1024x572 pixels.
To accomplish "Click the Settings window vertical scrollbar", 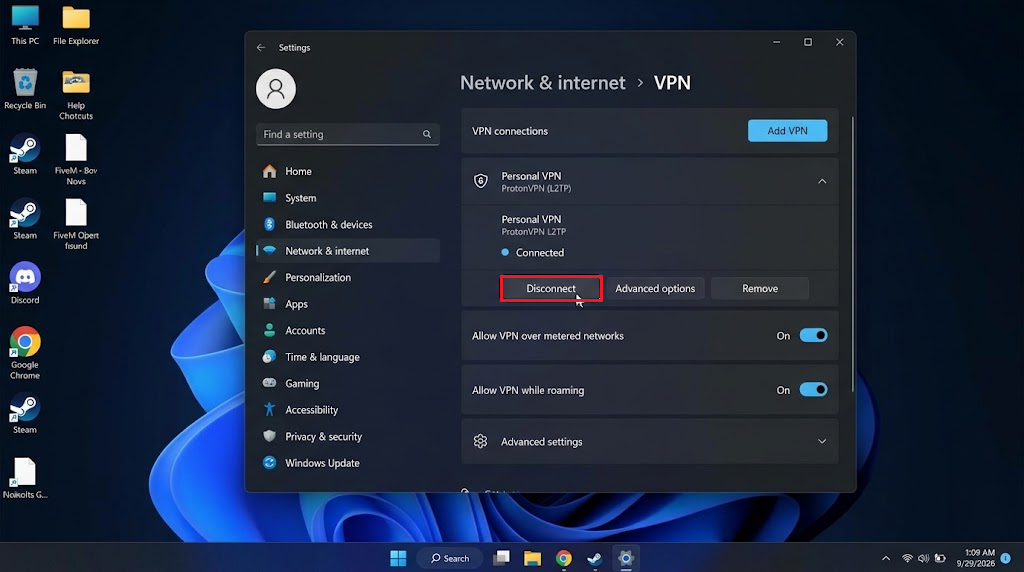I will (x=852, y=255).
